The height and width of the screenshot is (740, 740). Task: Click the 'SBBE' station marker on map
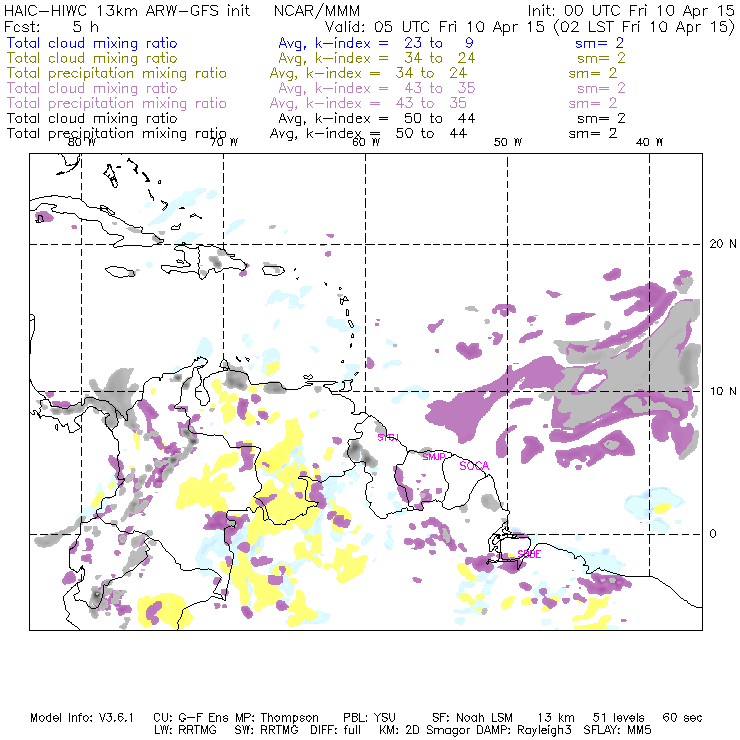(x=529, y=554)
